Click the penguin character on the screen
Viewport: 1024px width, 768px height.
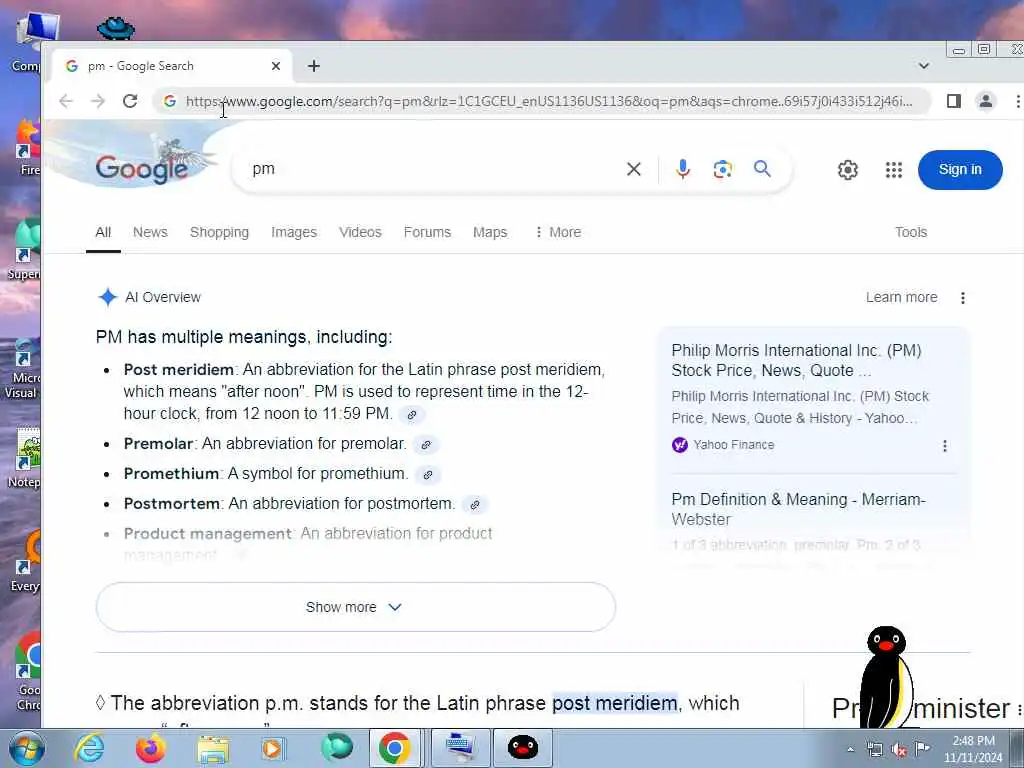pos(886,677)
